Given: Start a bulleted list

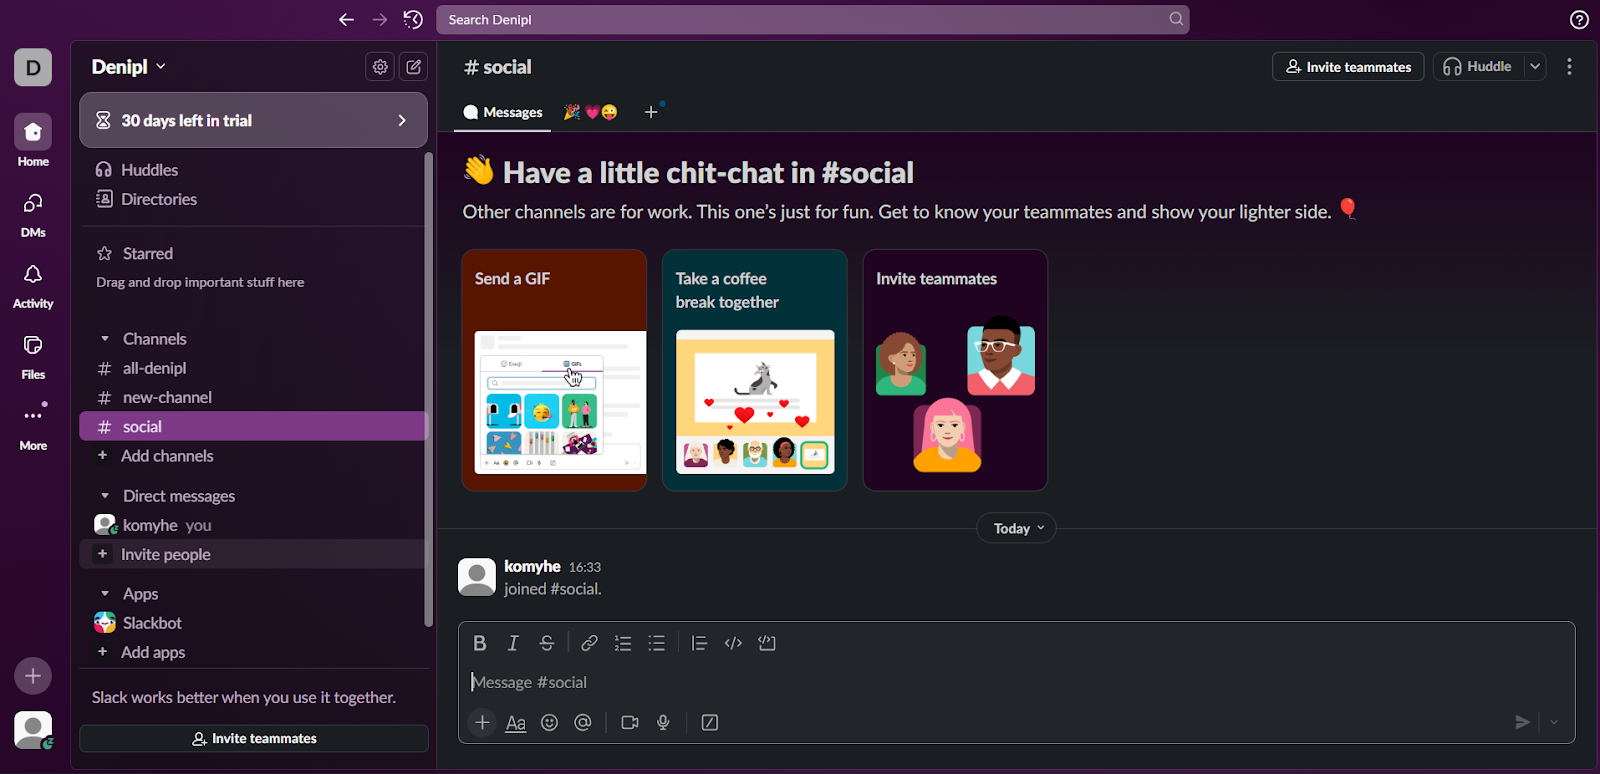Looking at the screenshot, I should (657, 643).
